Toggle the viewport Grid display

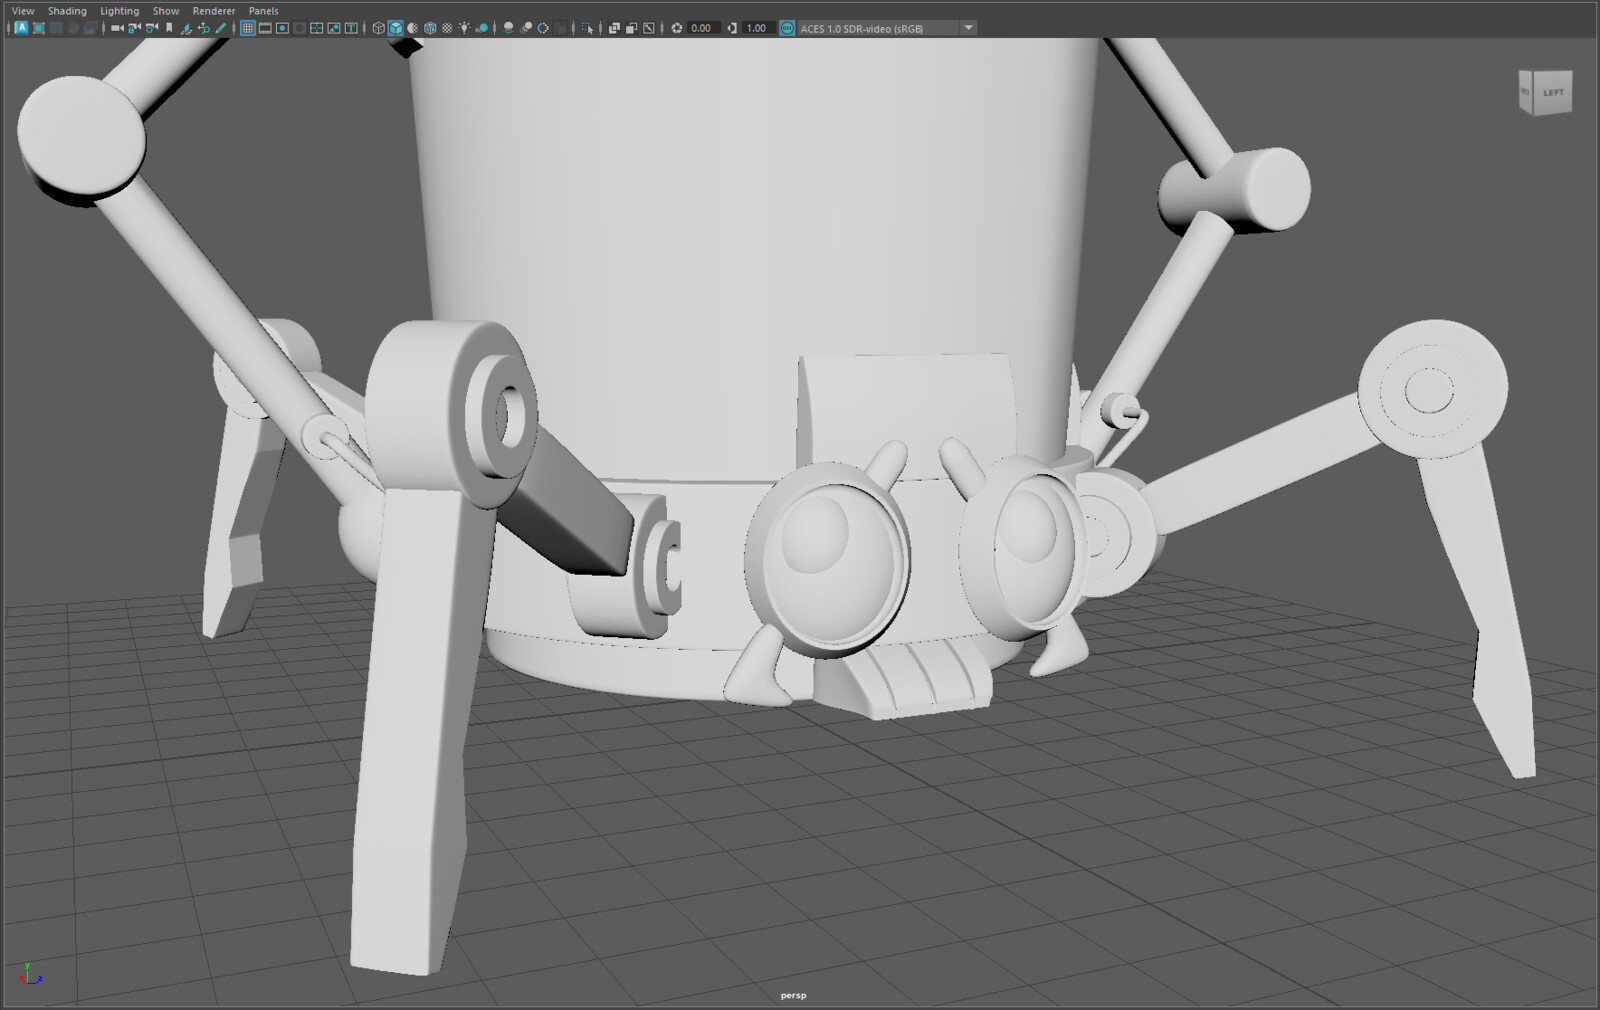tap(247, 28)
